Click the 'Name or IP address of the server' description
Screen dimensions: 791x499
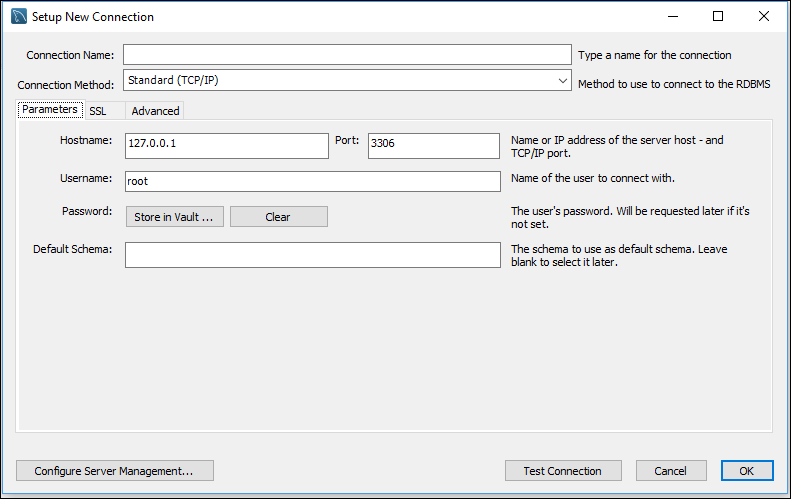coord(617,146)
